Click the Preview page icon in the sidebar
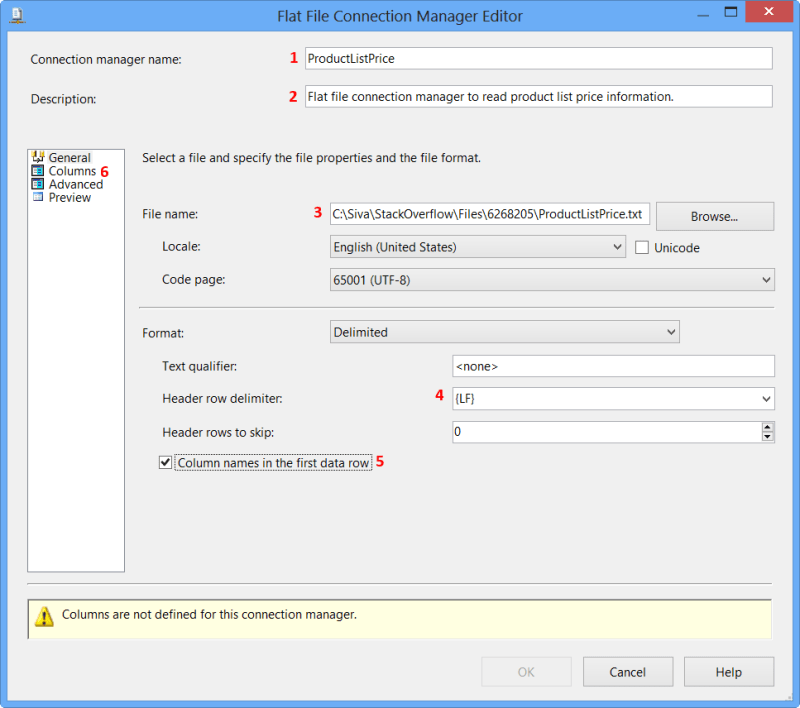 pos(37,197)
